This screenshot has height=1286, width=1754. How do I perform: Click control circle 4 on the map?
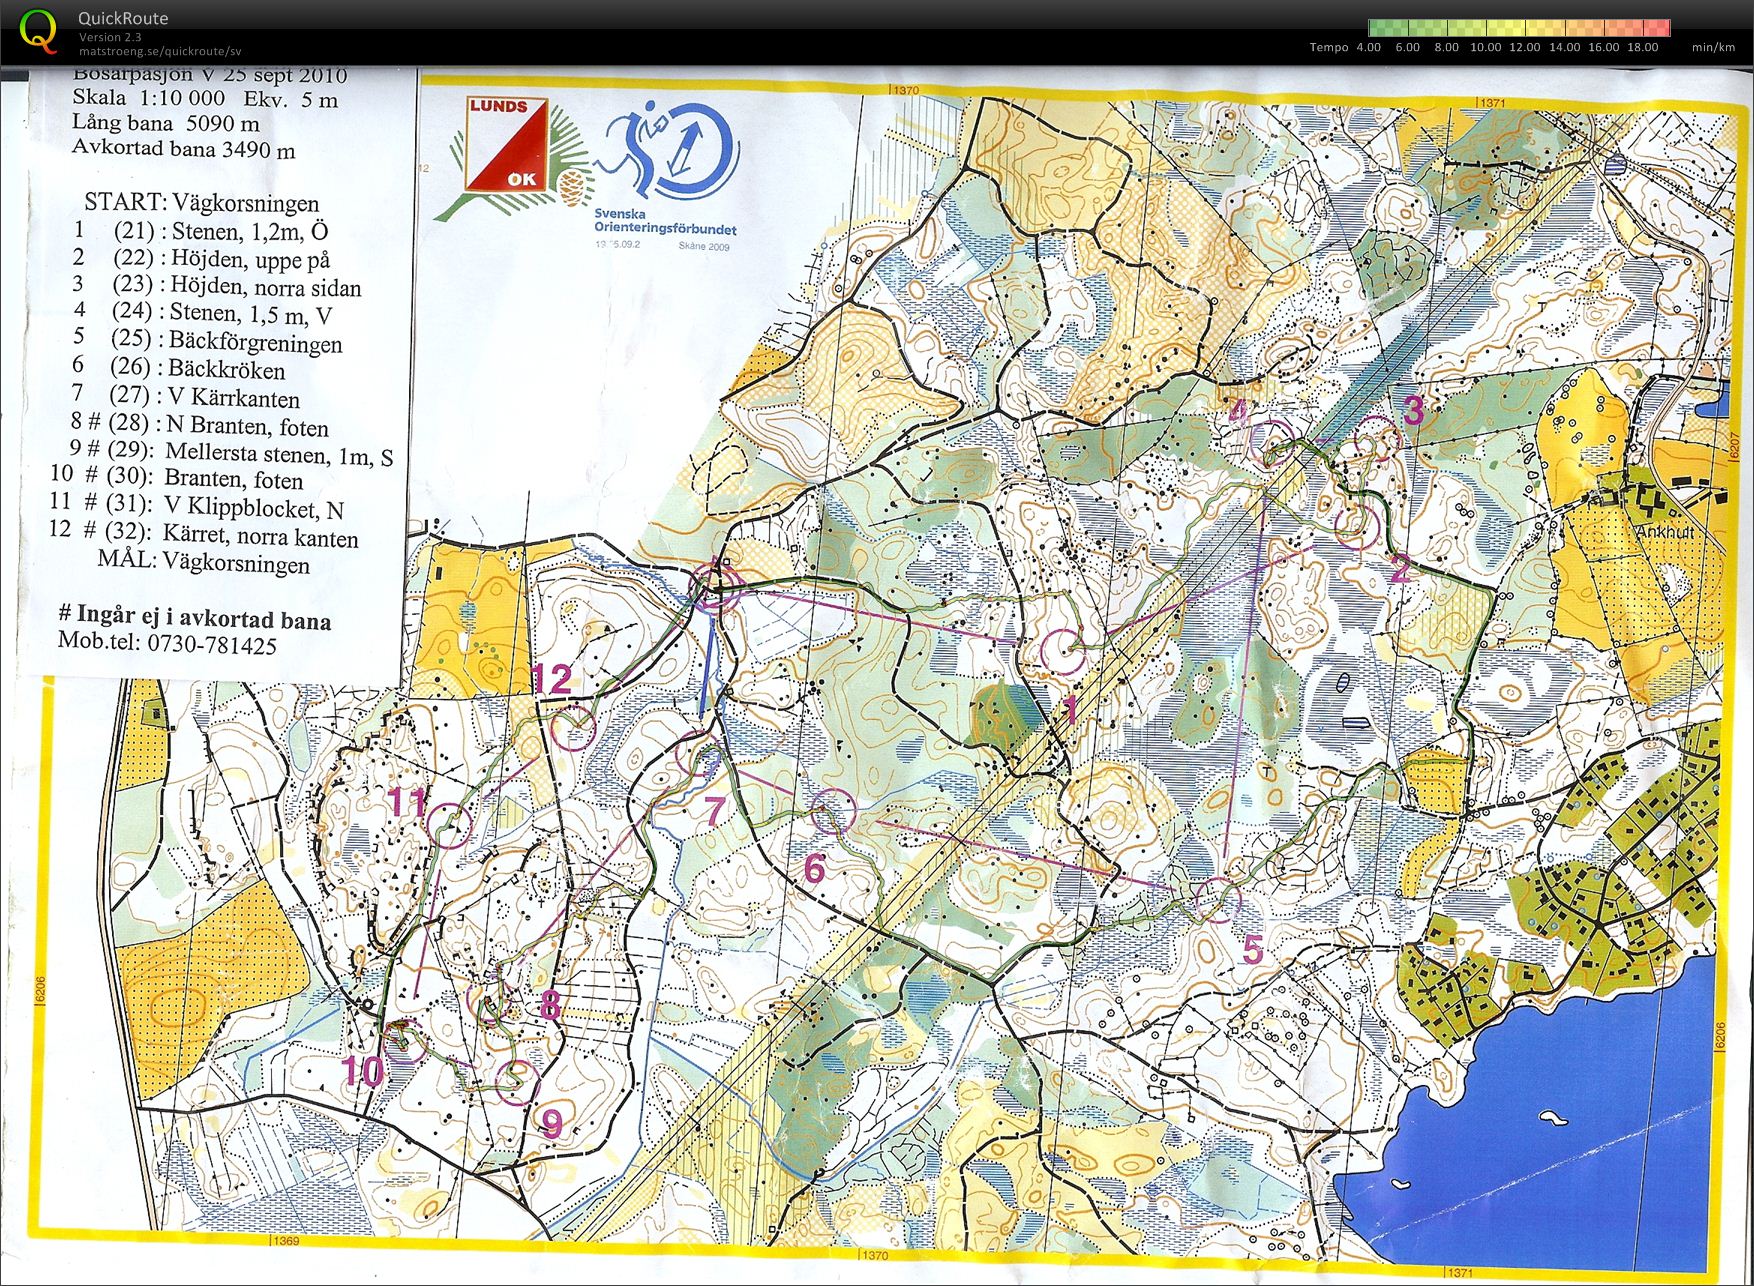[1273, 444]
